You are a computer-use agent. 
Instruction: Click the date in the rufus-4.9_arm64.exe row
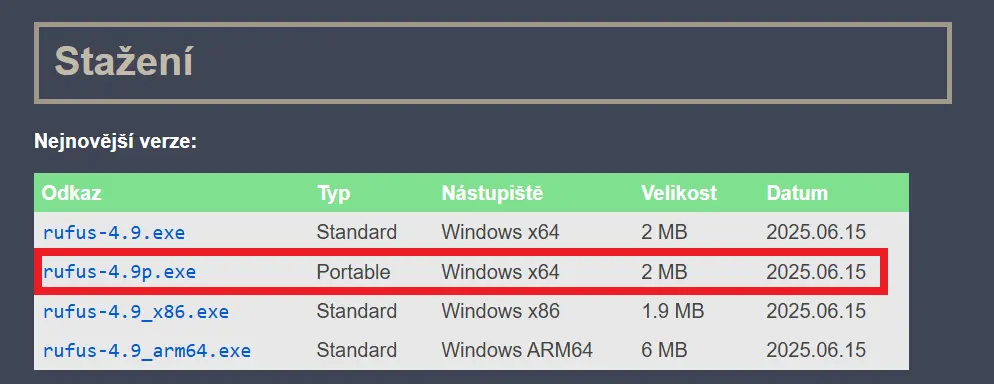pos(816,350)
